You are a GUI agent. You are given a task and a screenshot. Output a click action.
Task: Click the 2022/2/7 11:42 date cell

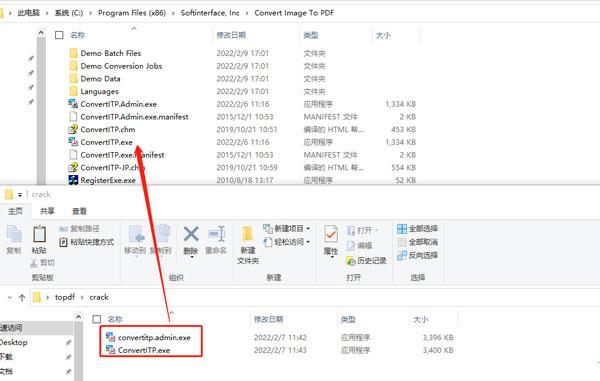[280, 337]
